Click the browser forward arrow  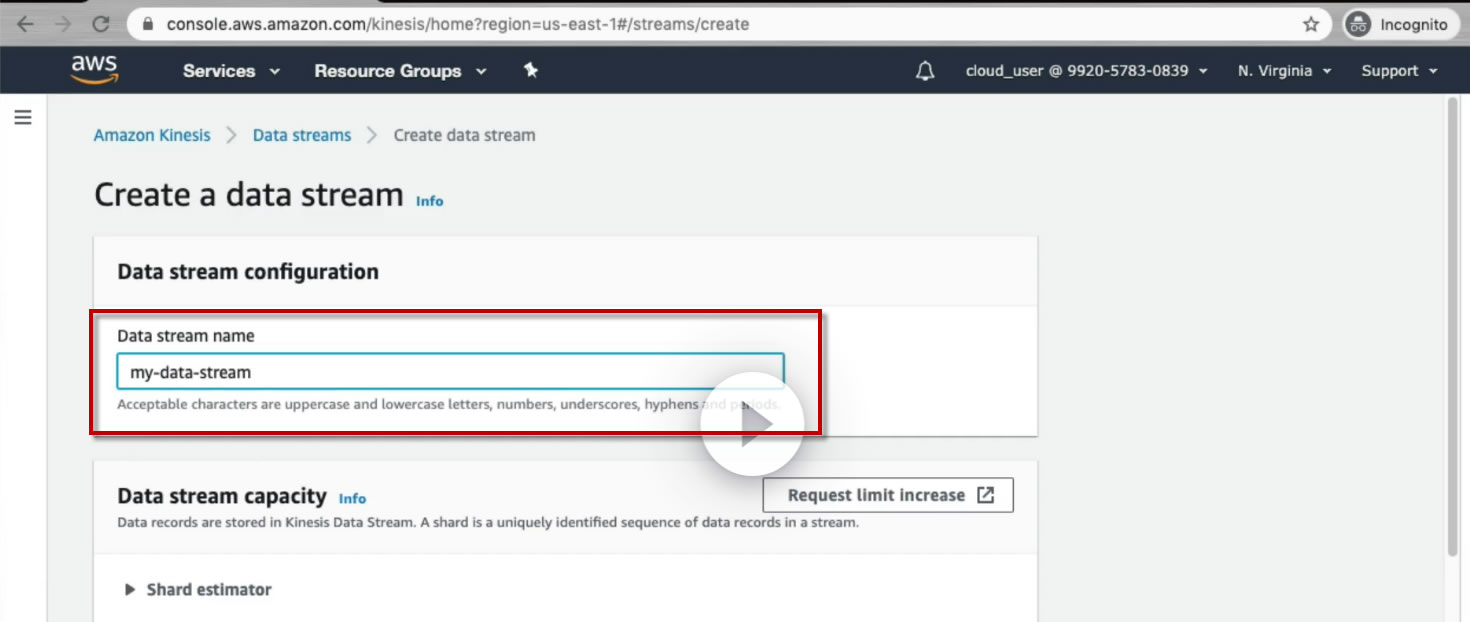point(63,24)
